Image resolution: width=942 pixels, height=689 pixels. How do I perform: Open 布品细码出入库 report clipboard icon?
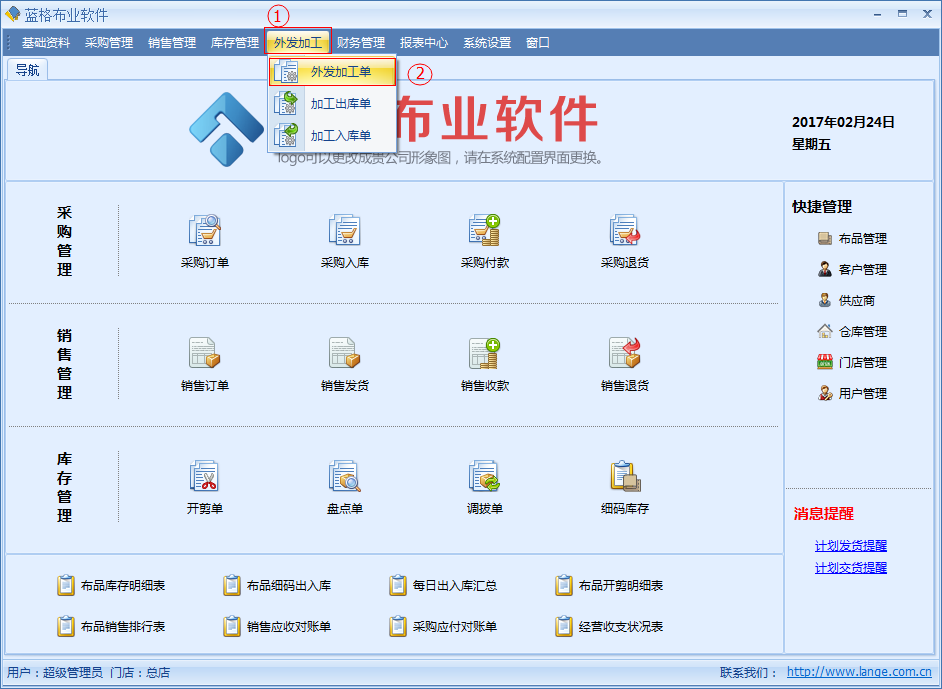[x=231, y=585]
